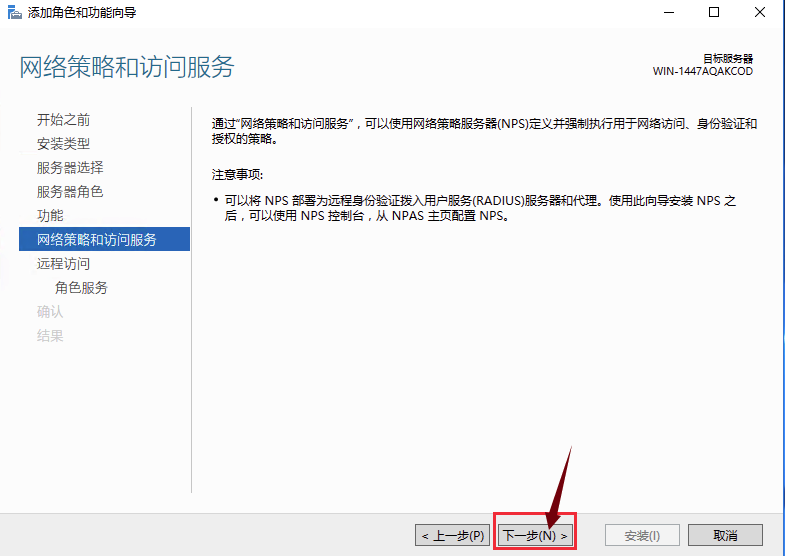Switch to the 功能 step
785x556 pixels.
[50, 216]
